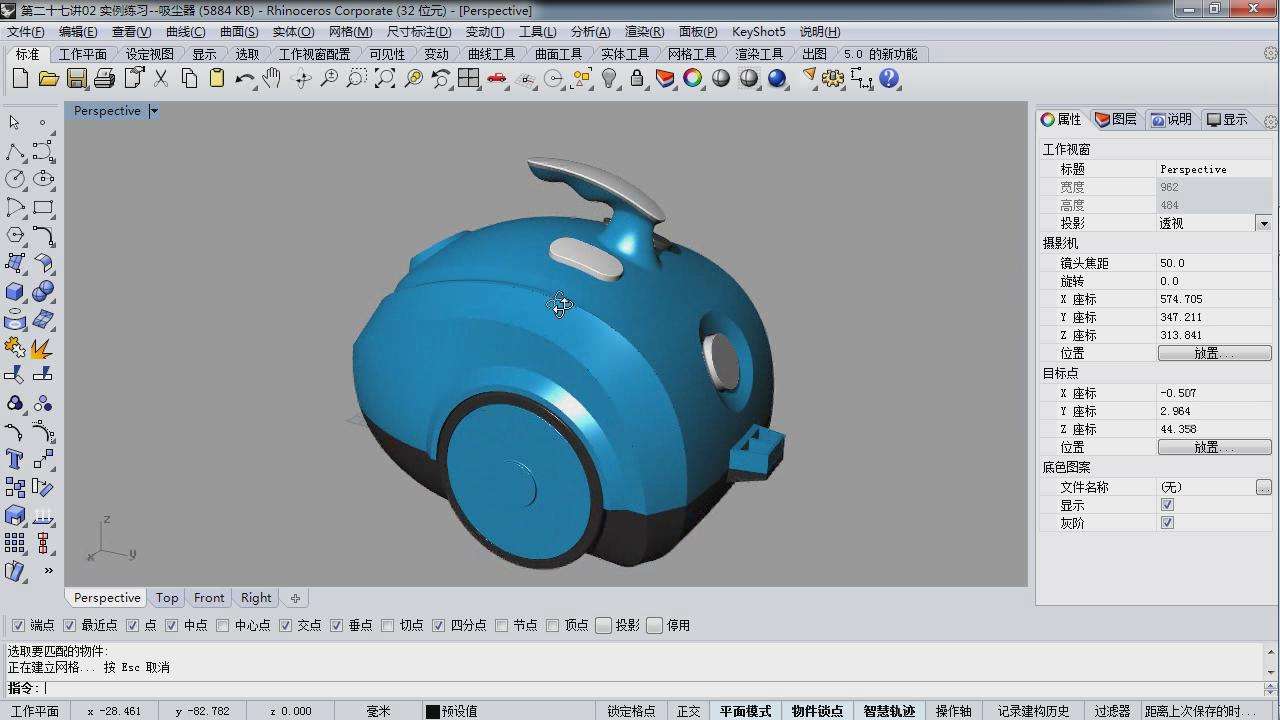Screen dimensions: 1280x720
Task: Toggle the 中点 osnap checkbox
Action: tap(172, 625)
